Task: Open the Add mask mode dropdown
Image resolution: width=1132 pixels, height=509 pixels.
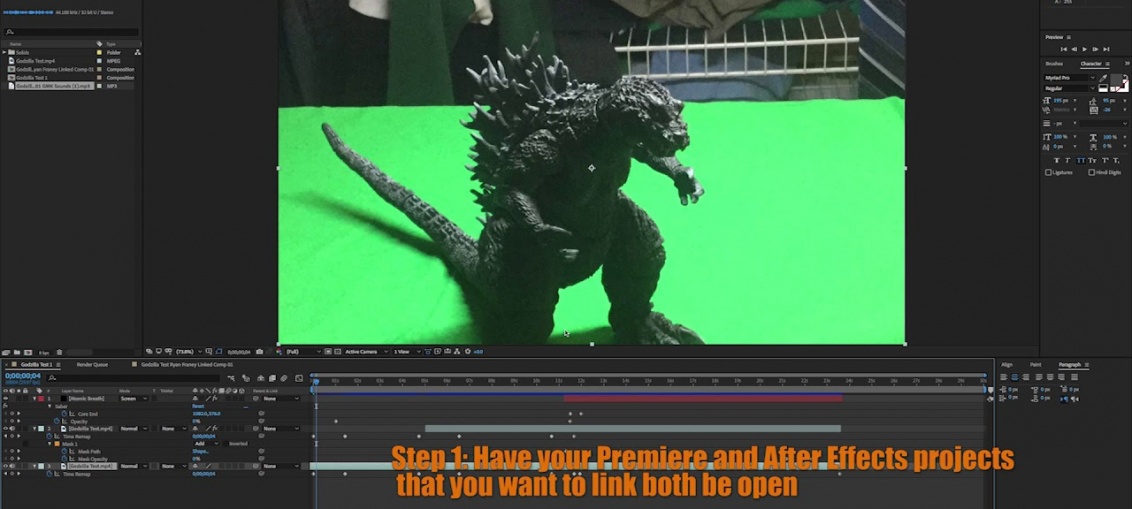Action: click(206, 443)
